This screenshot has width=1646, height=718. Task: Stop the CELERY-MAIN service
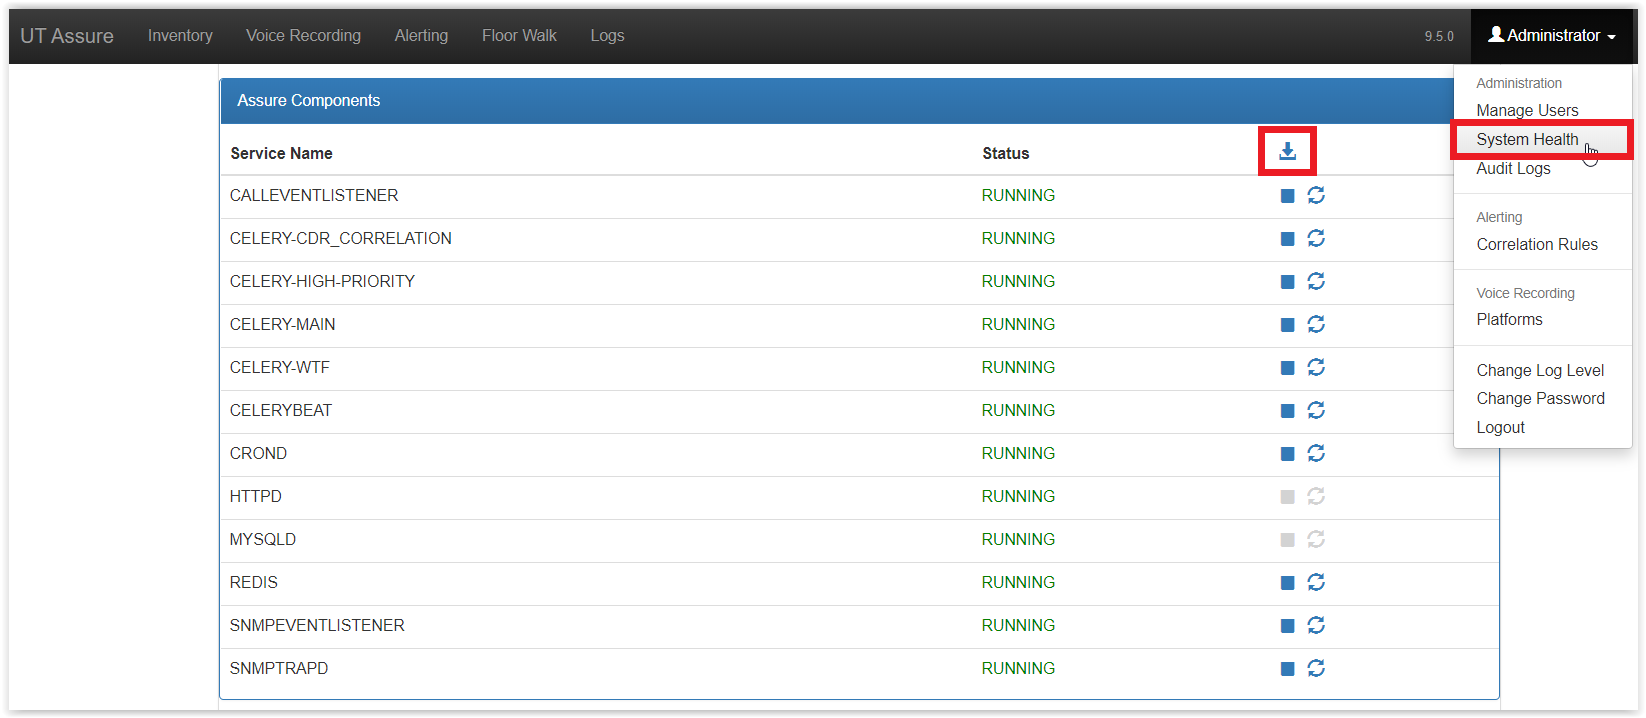1288,325
